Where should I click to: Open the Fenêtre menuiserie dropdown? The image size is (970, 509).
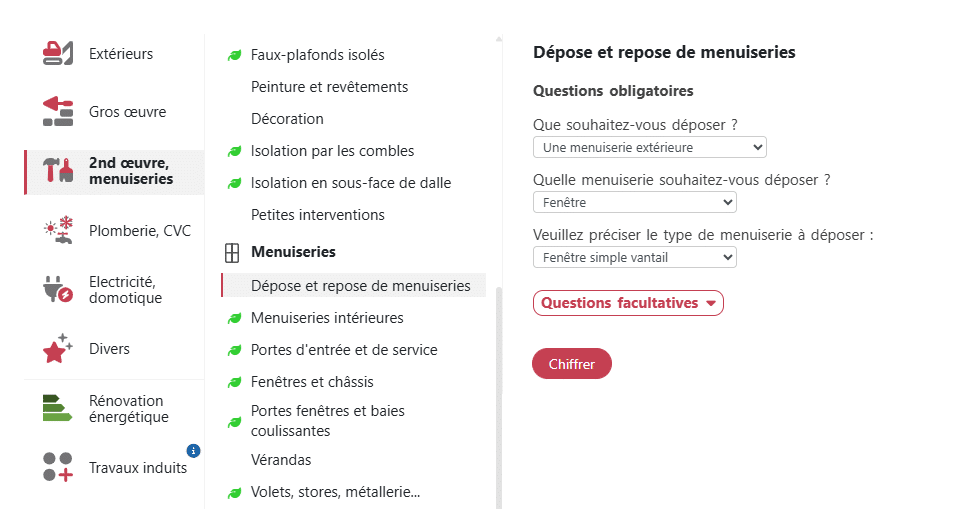pyautogui.click(x=634, y=202)
